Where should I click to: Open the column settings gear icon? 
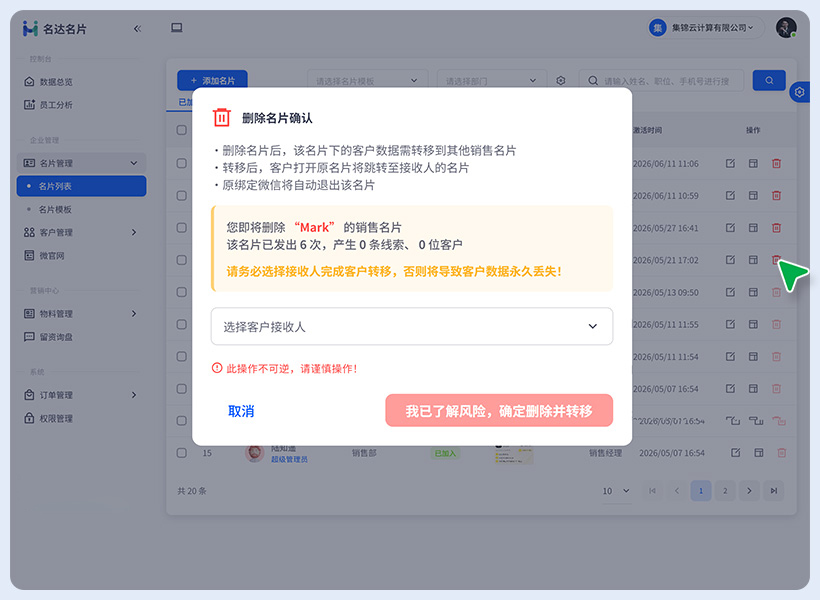point(561,81)
